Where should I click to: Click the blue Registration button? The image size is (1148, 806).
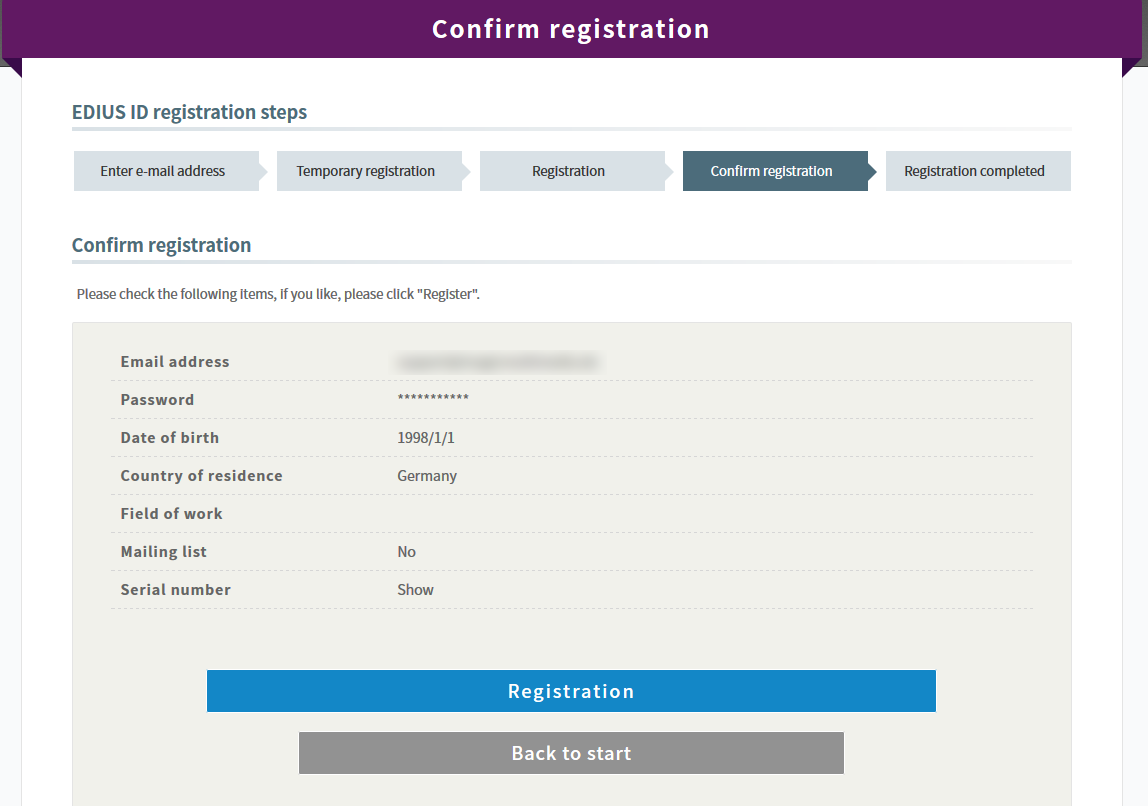571,691
